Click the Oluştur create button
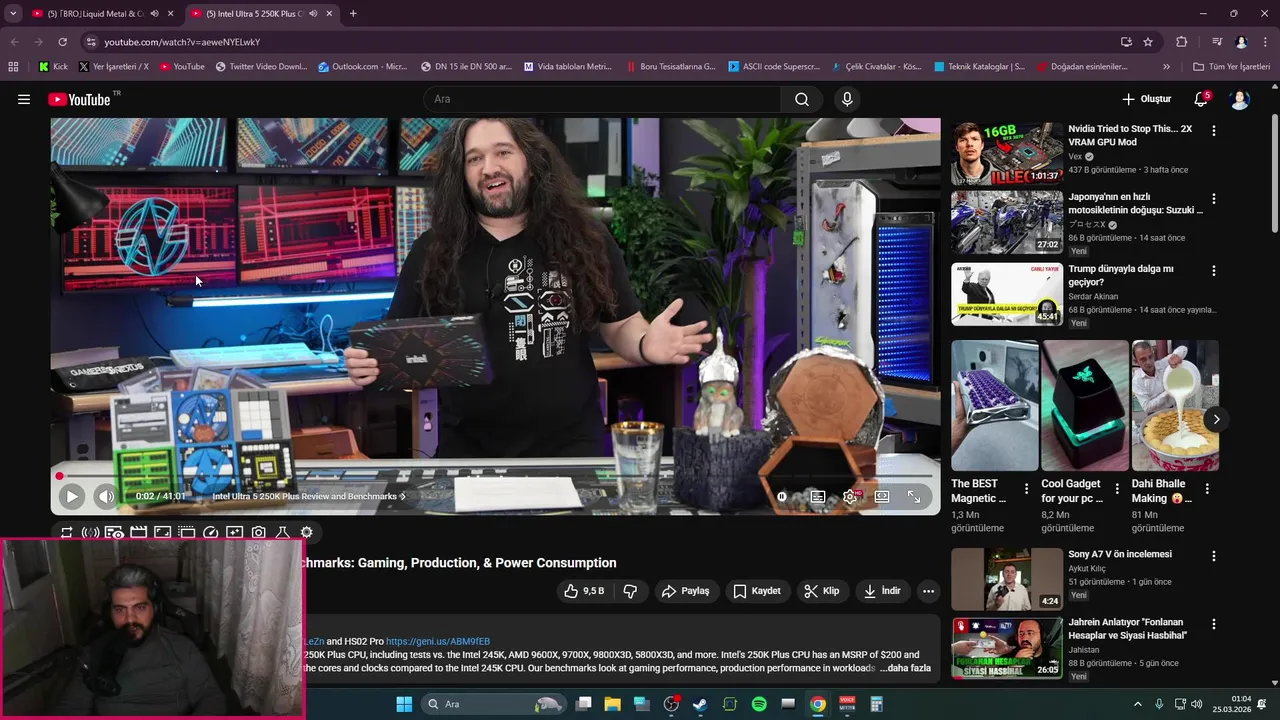Viewport: 1280px width, 720px height. (x=1146, y=99)
